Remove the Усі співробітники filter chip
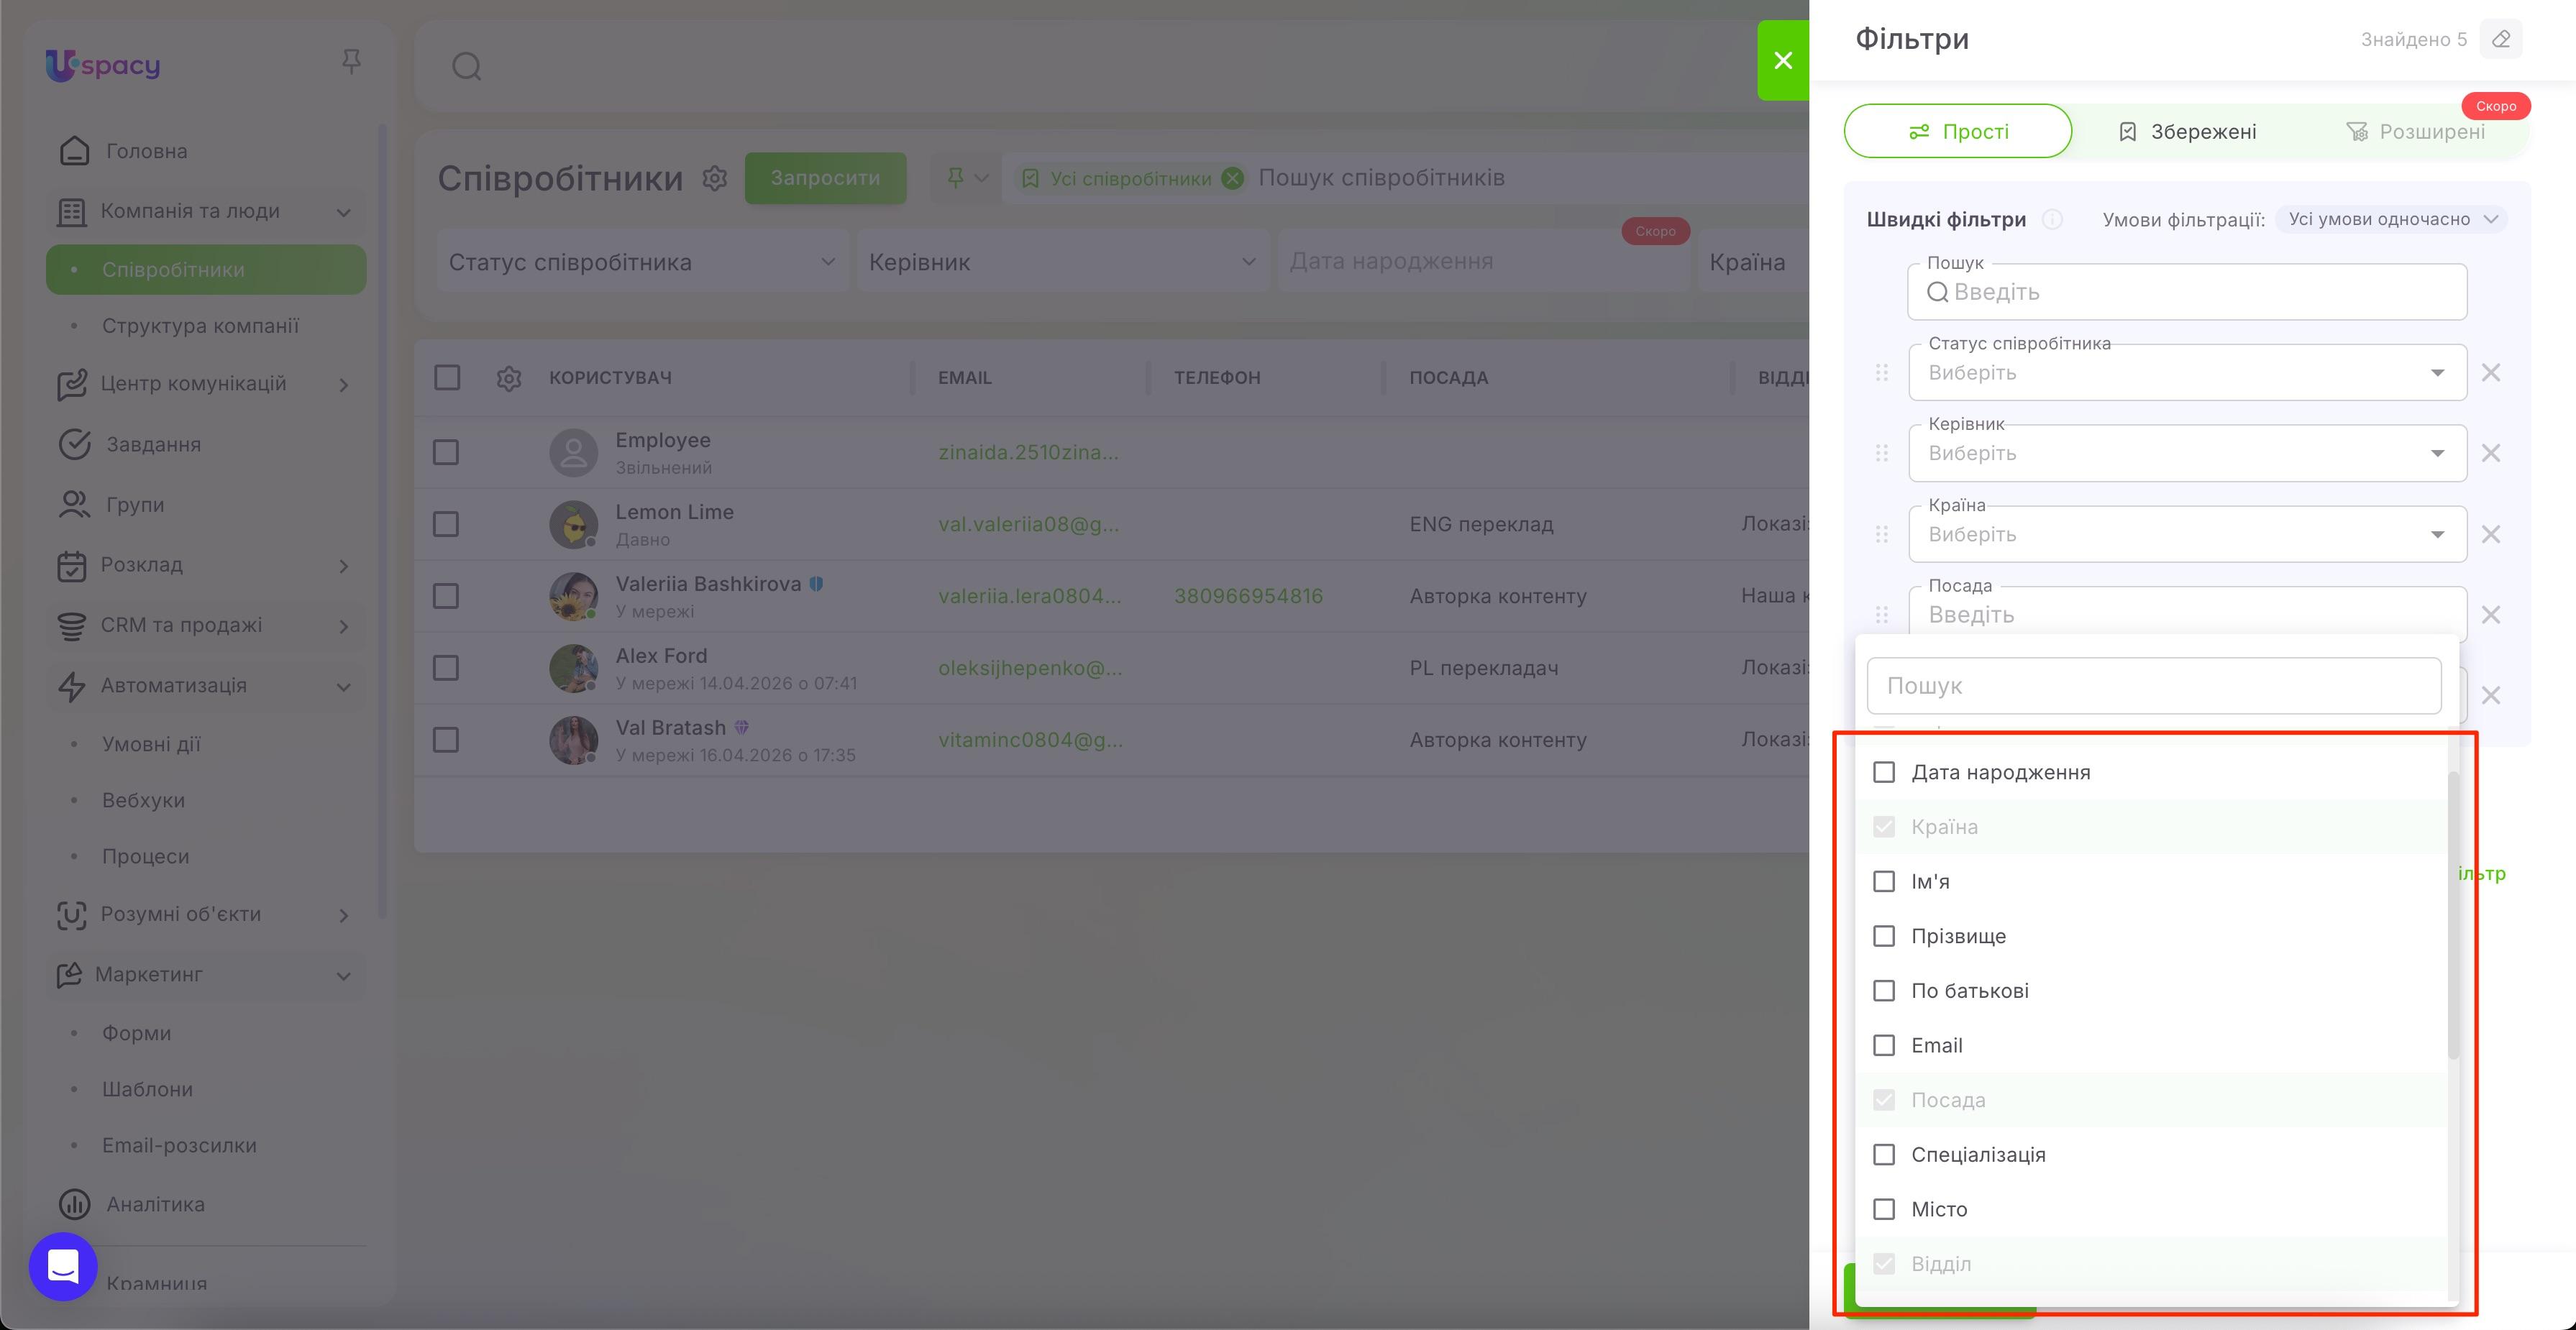This screenshot has height=1330, width=2576. [1233, 178]
